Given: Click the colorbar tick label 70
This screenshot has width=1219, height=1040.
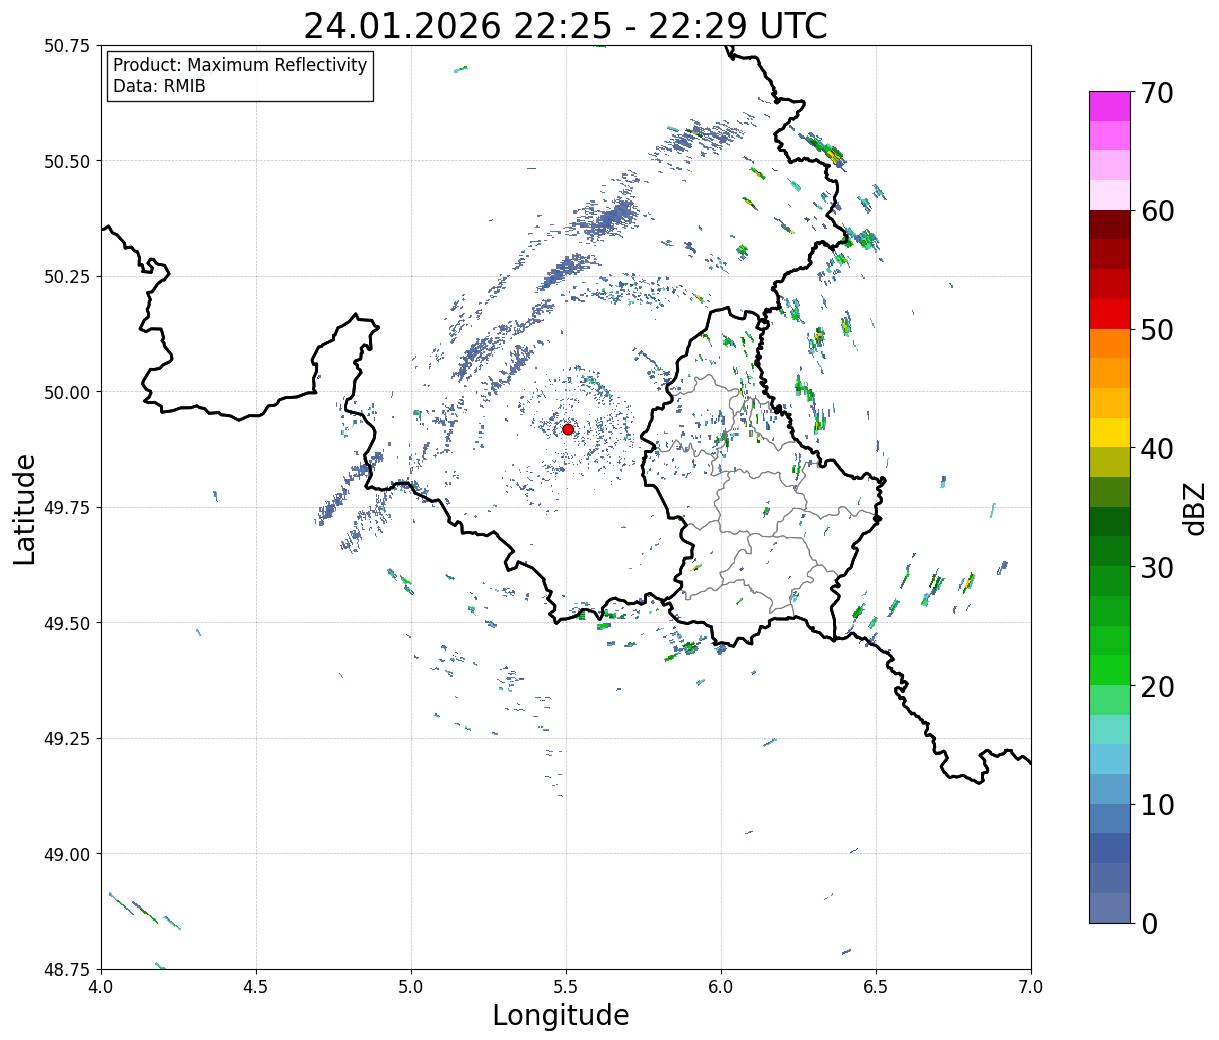Looking at the screenshot, I should click(x=1157, y=93).
